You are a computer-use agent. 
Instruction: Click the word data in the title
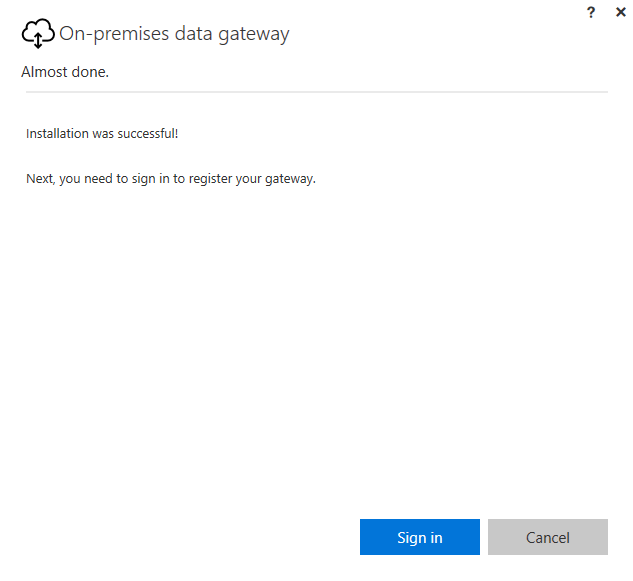[193, 34]
